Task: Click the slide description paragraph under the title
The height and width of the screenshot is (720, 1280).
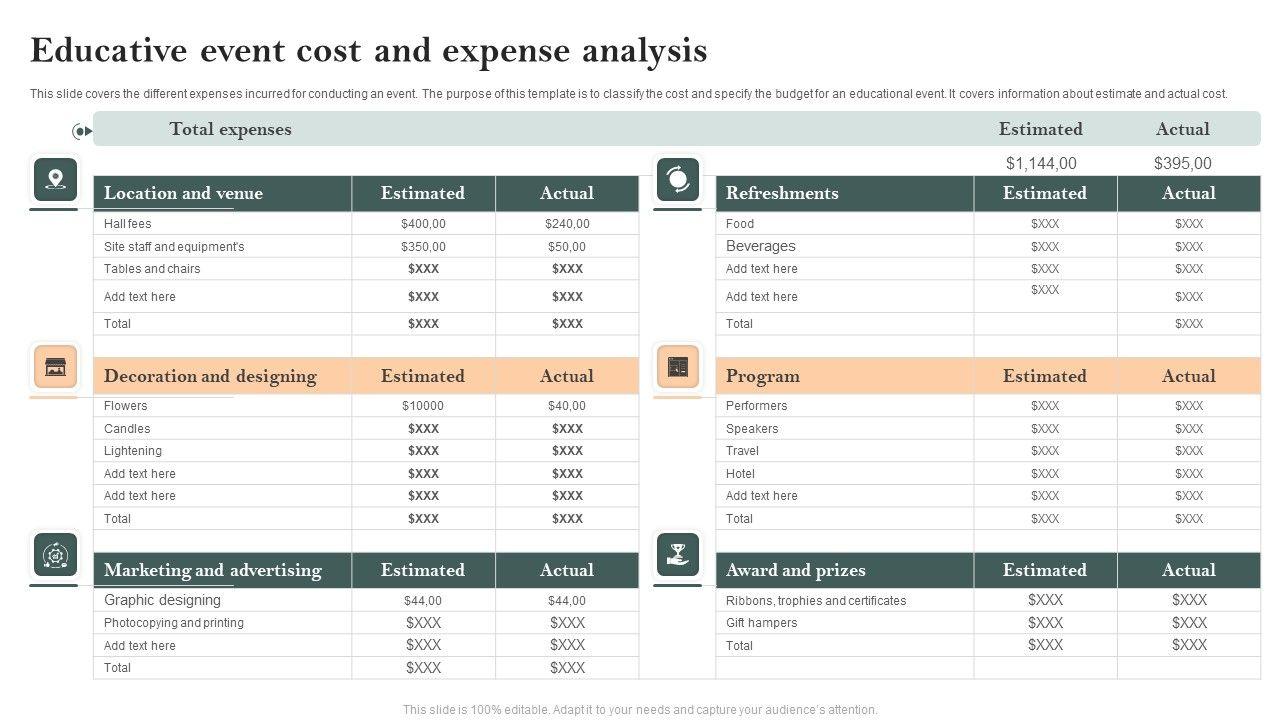Action: [629, 94]
